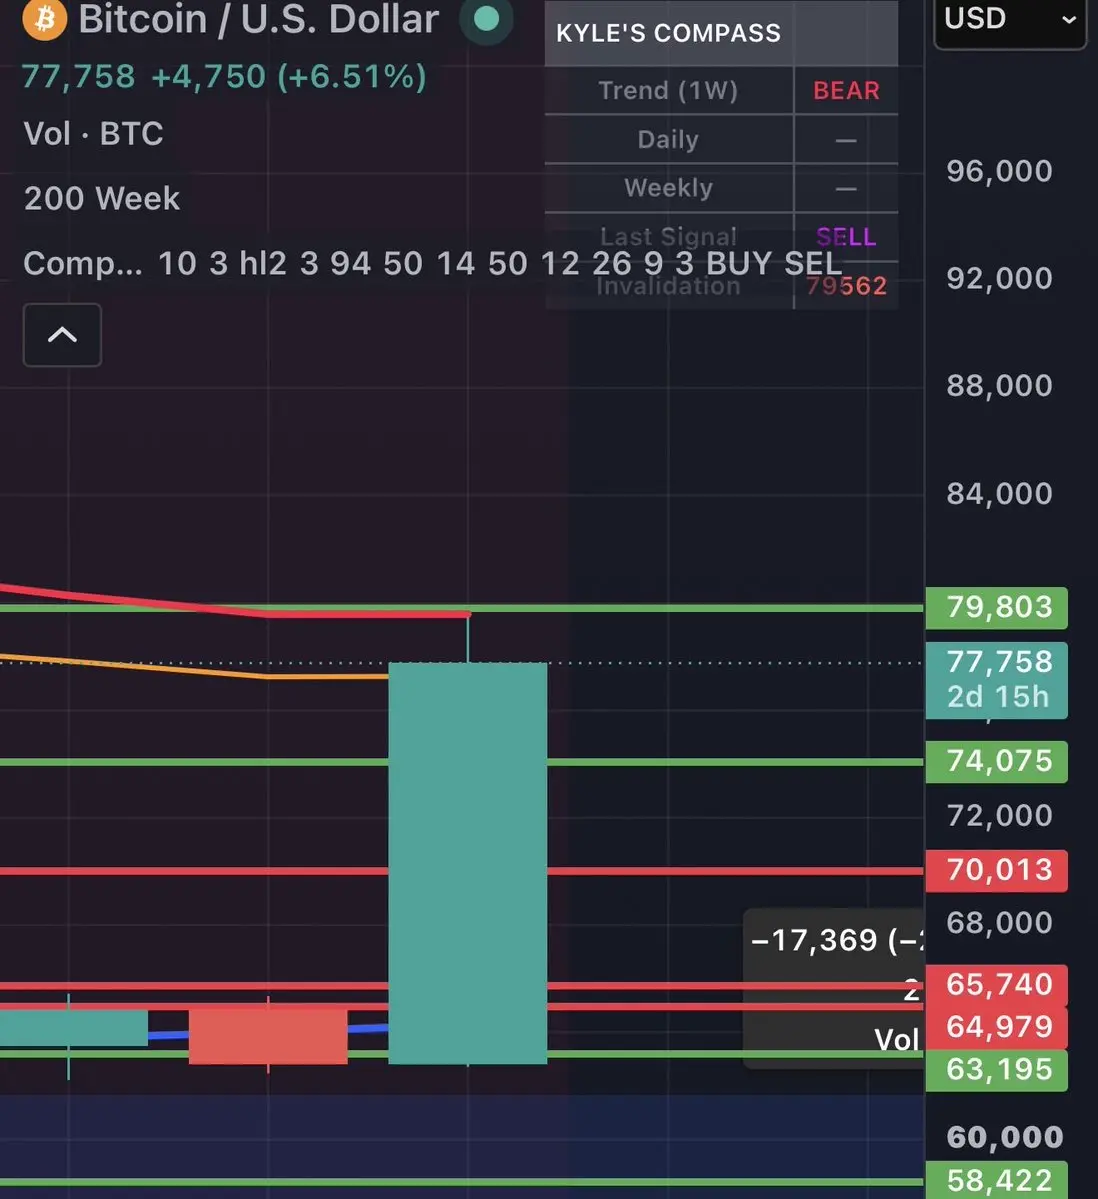The width and height of the screenshot is (1098, 1199).
Task: Click the 64,979 red price label
Action: click(996, 1027)
